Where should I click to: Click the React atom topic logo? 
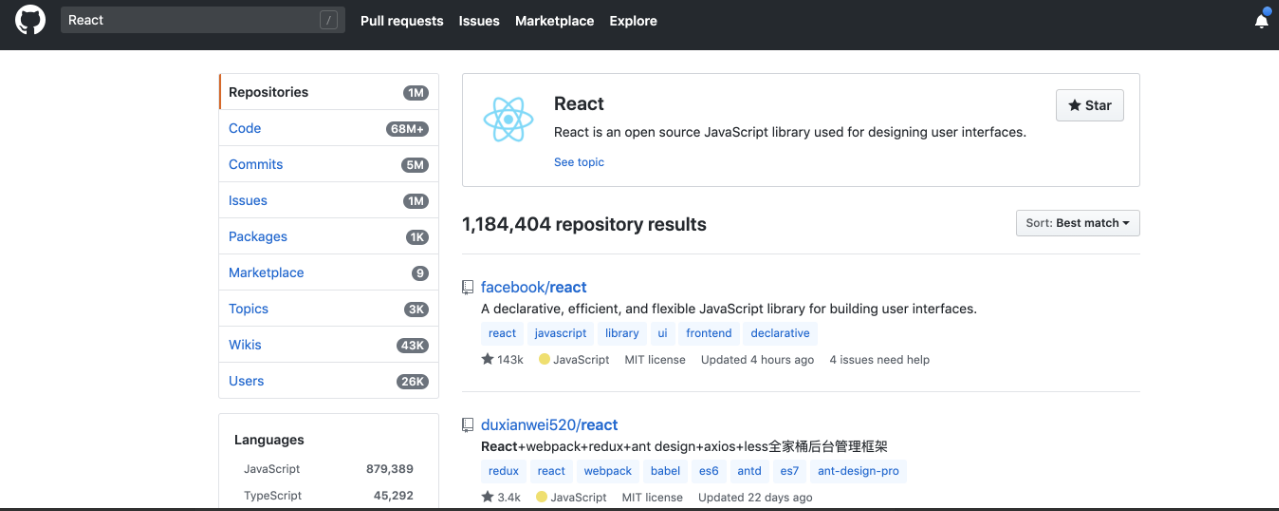pyautogui.click(x=509, y=120)
